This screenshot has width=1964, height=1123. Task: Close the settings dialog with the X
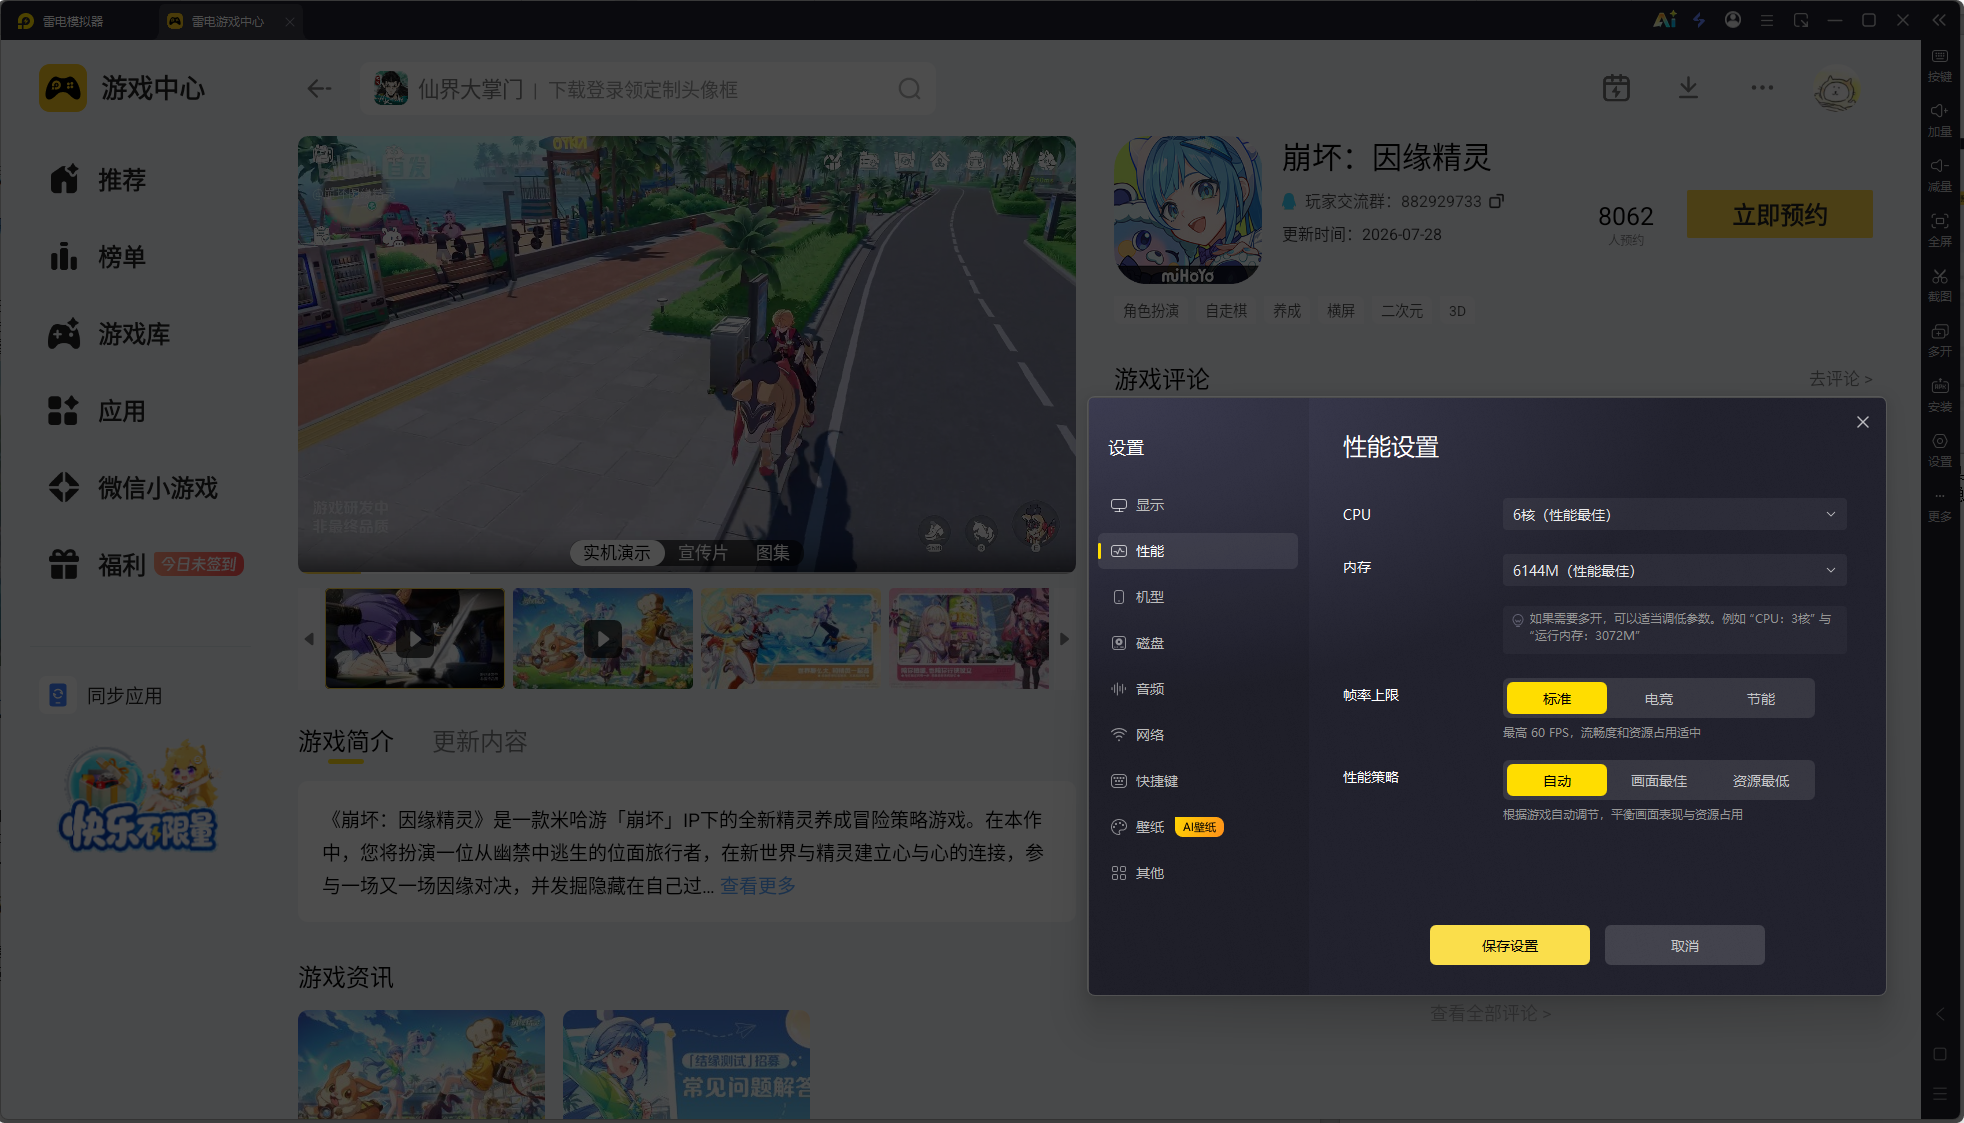pyautogui.click(x=1862, y=422)
